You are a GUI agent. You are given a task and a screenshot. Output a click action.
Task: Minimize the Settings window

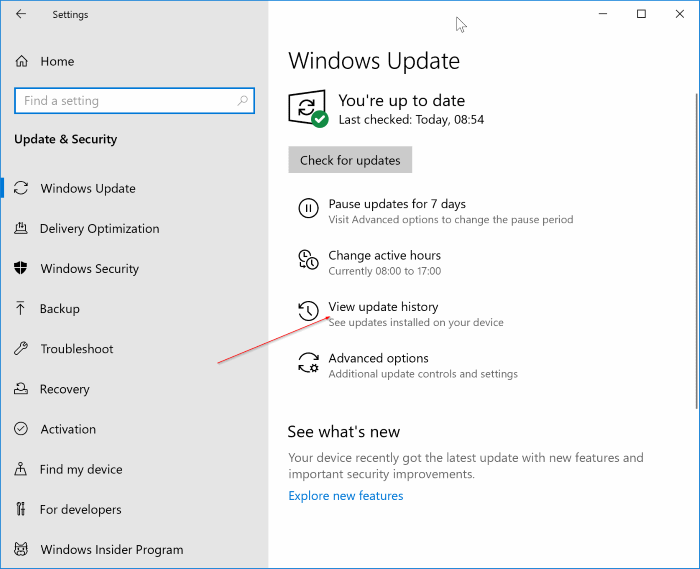(x=603, y=14)
